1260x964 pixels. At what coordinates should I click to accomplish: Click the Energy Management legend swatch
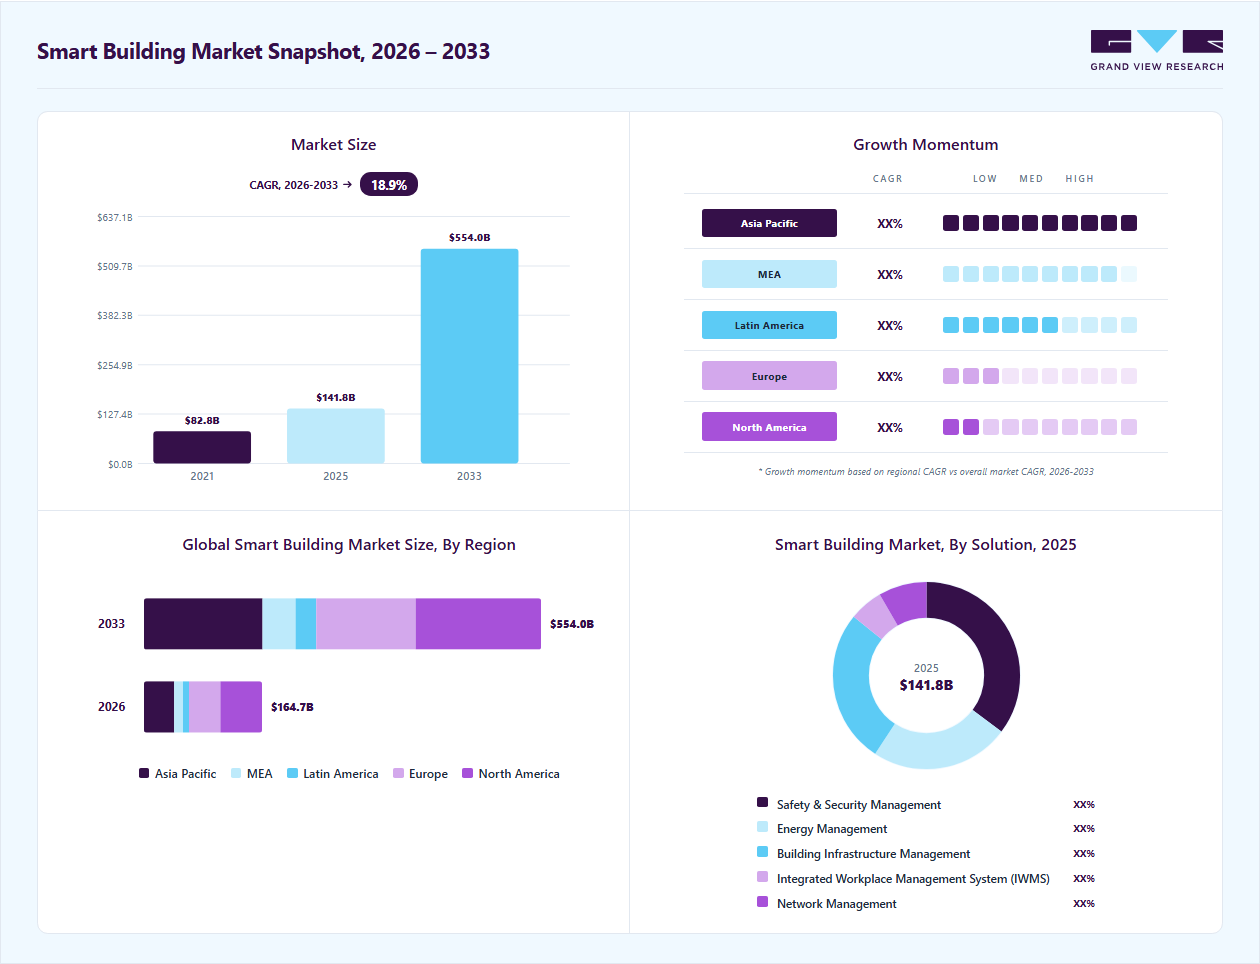(762, 827)
